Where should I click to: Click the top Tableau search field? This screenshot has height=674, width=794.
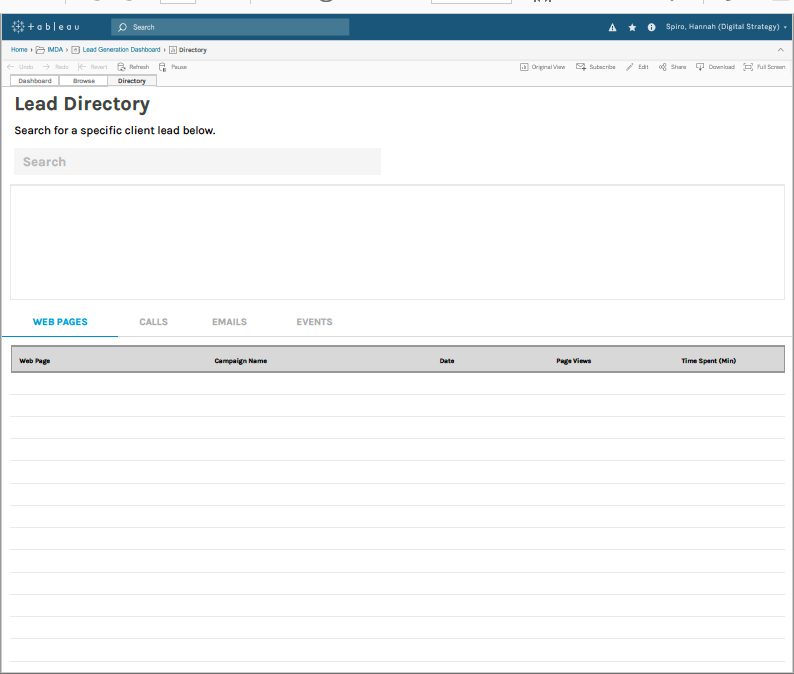(230, 27)
